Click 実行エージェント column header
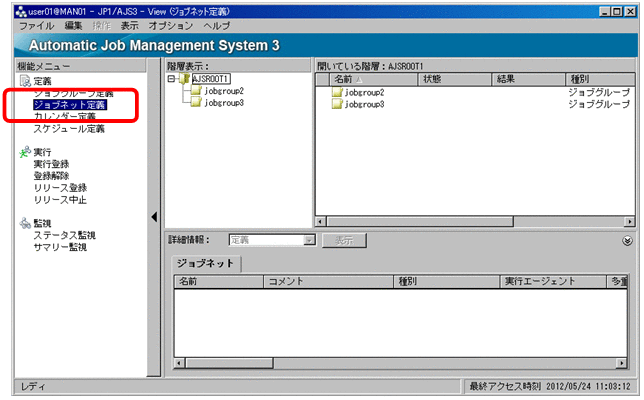 [x=553, y=282]
